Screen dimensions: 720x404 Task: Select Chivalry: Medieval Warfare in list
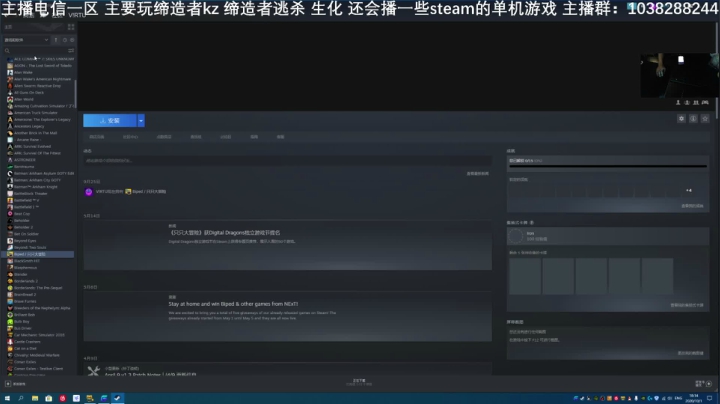tap(37, 355)
